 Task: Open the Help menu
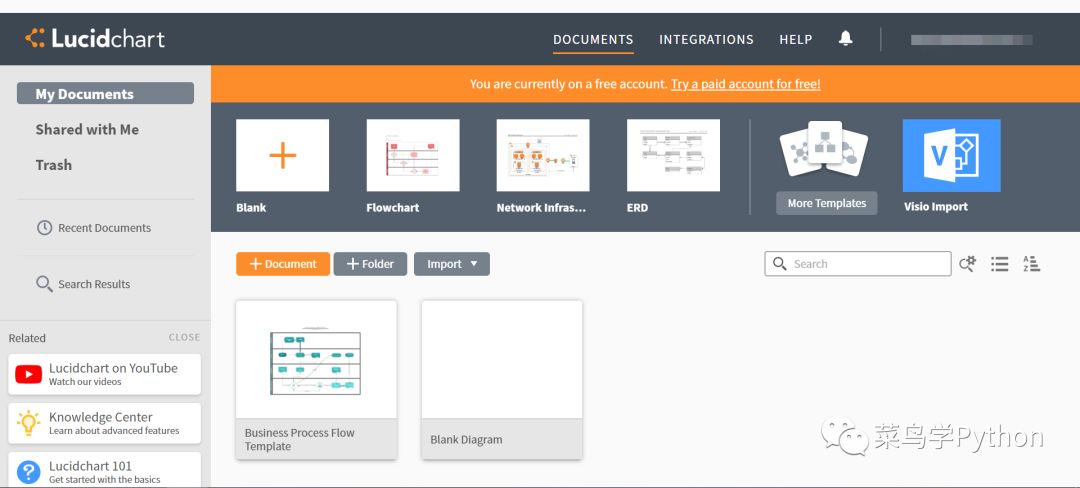point(796,40)
